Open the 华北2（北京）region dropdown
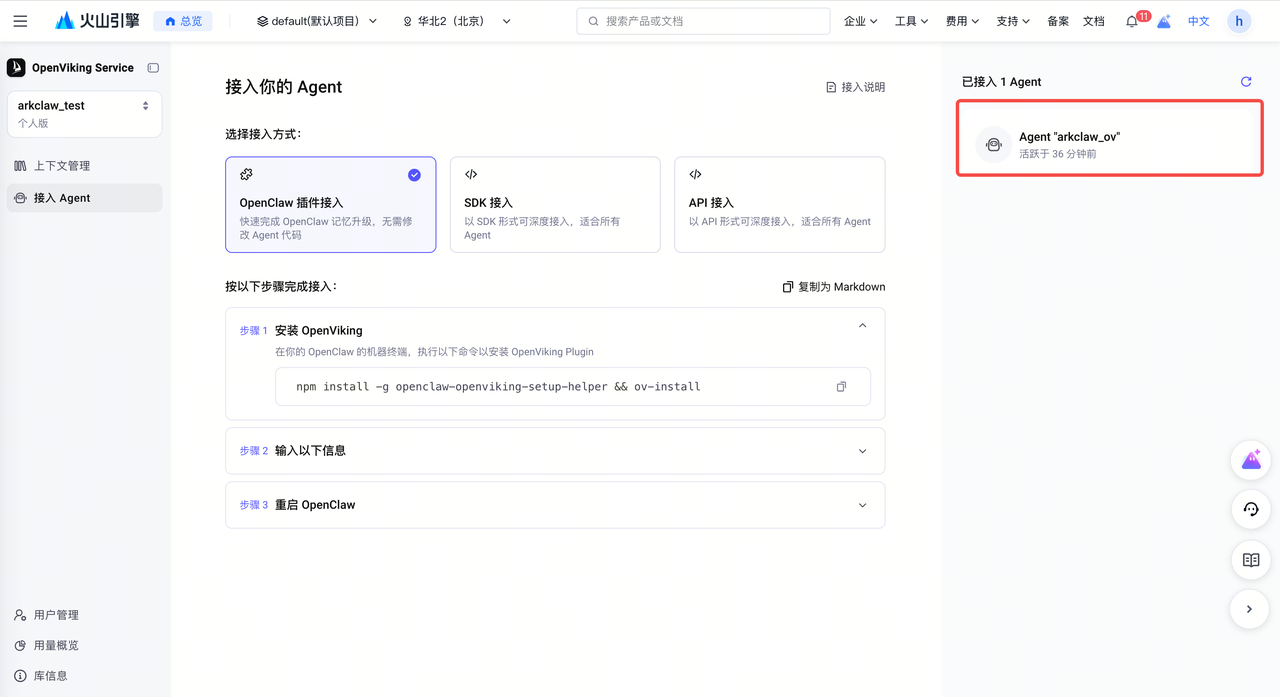The width and height of the screenshot is (1280, 697). (x=456, y=21)
